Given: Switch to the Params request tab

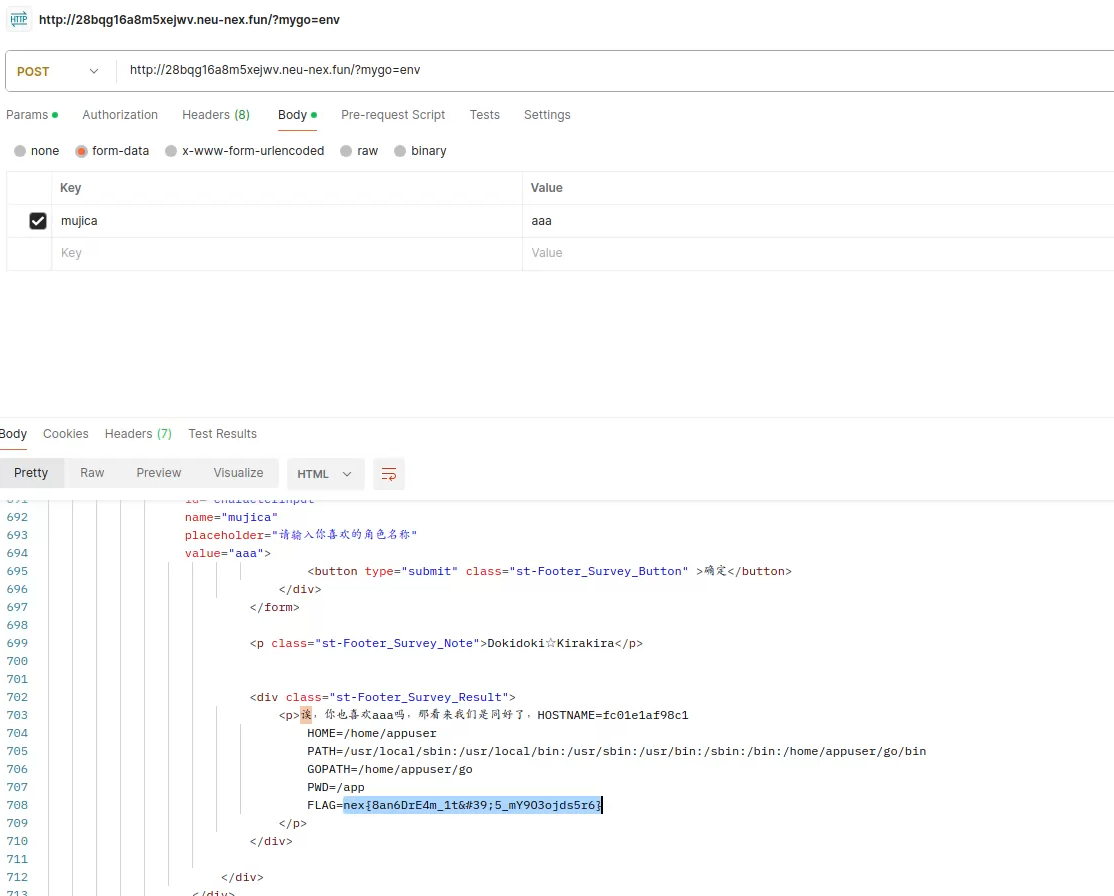Looking at the screenshot, I should (x=27, y=115).
